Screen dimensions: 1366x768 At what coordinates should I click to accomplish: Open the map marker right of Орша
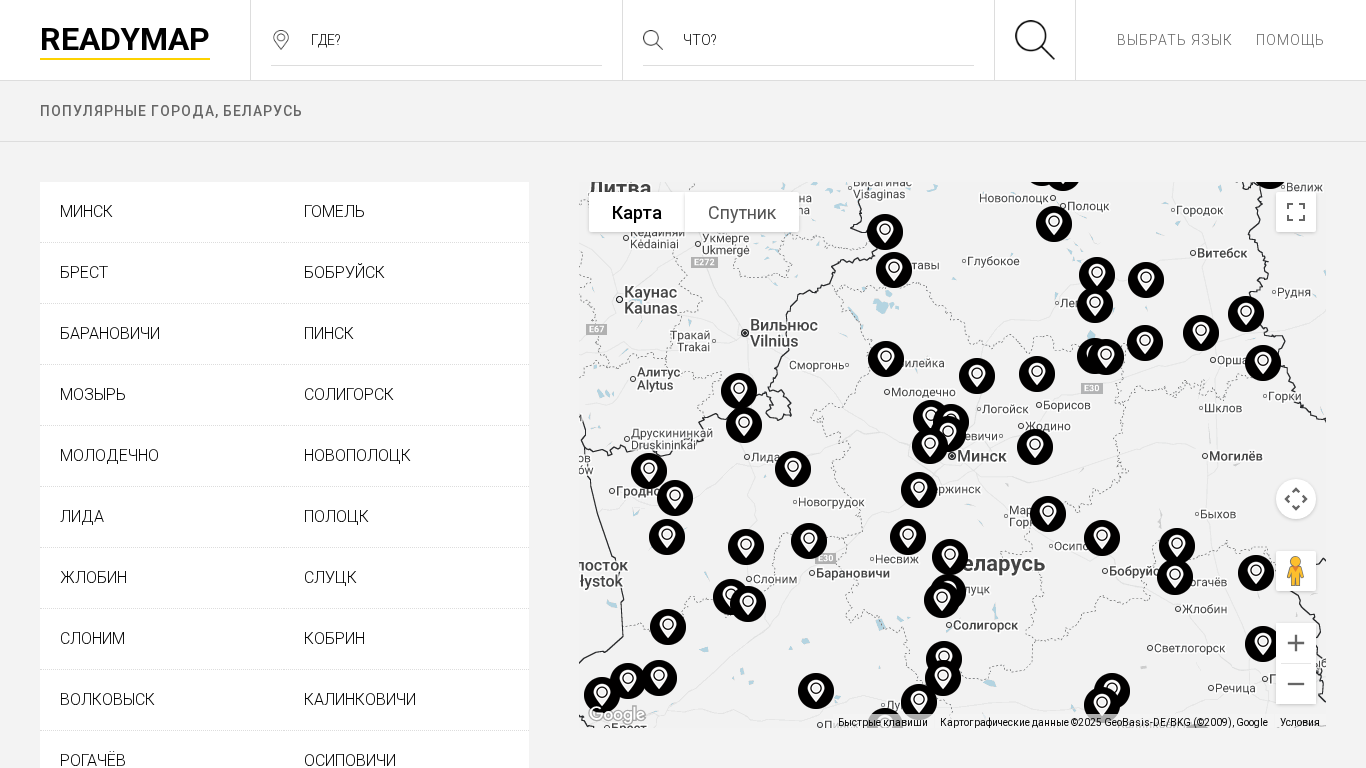[1263, 363]
